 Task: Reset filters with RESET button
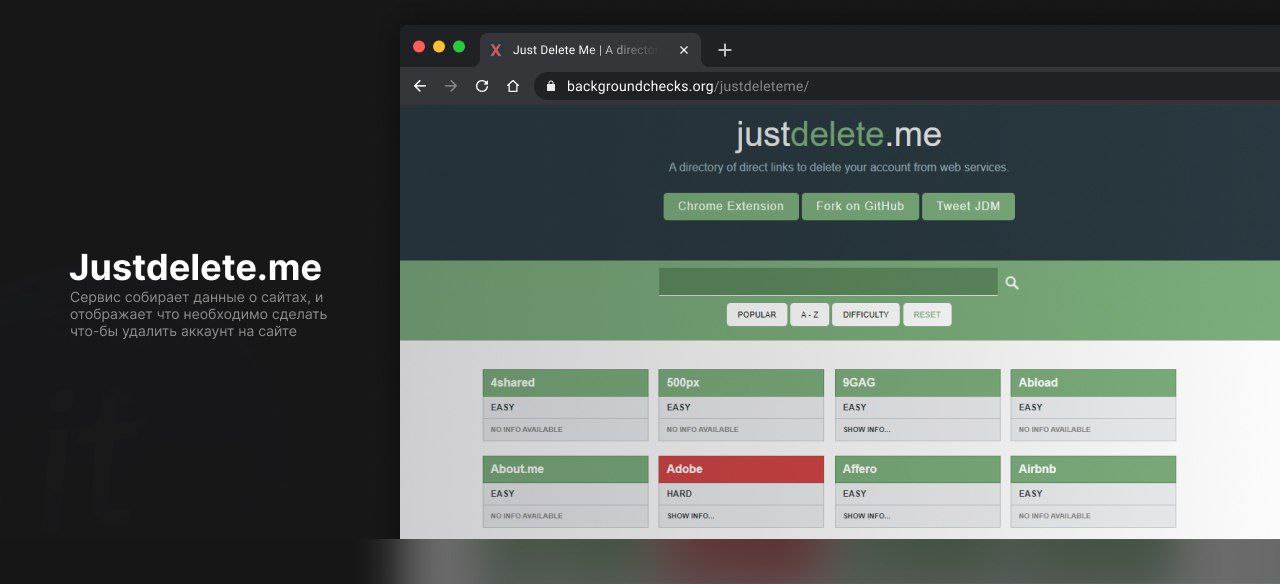click(927, 315)
